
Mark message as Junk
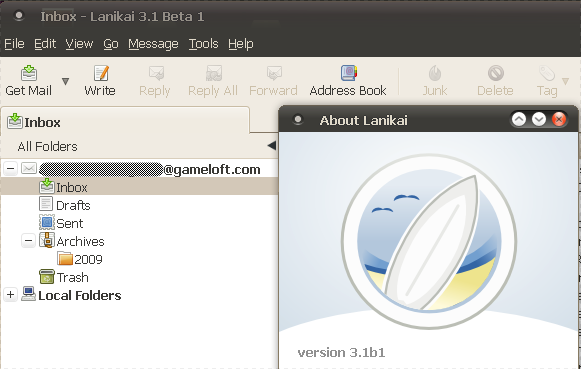click(435, 81)
